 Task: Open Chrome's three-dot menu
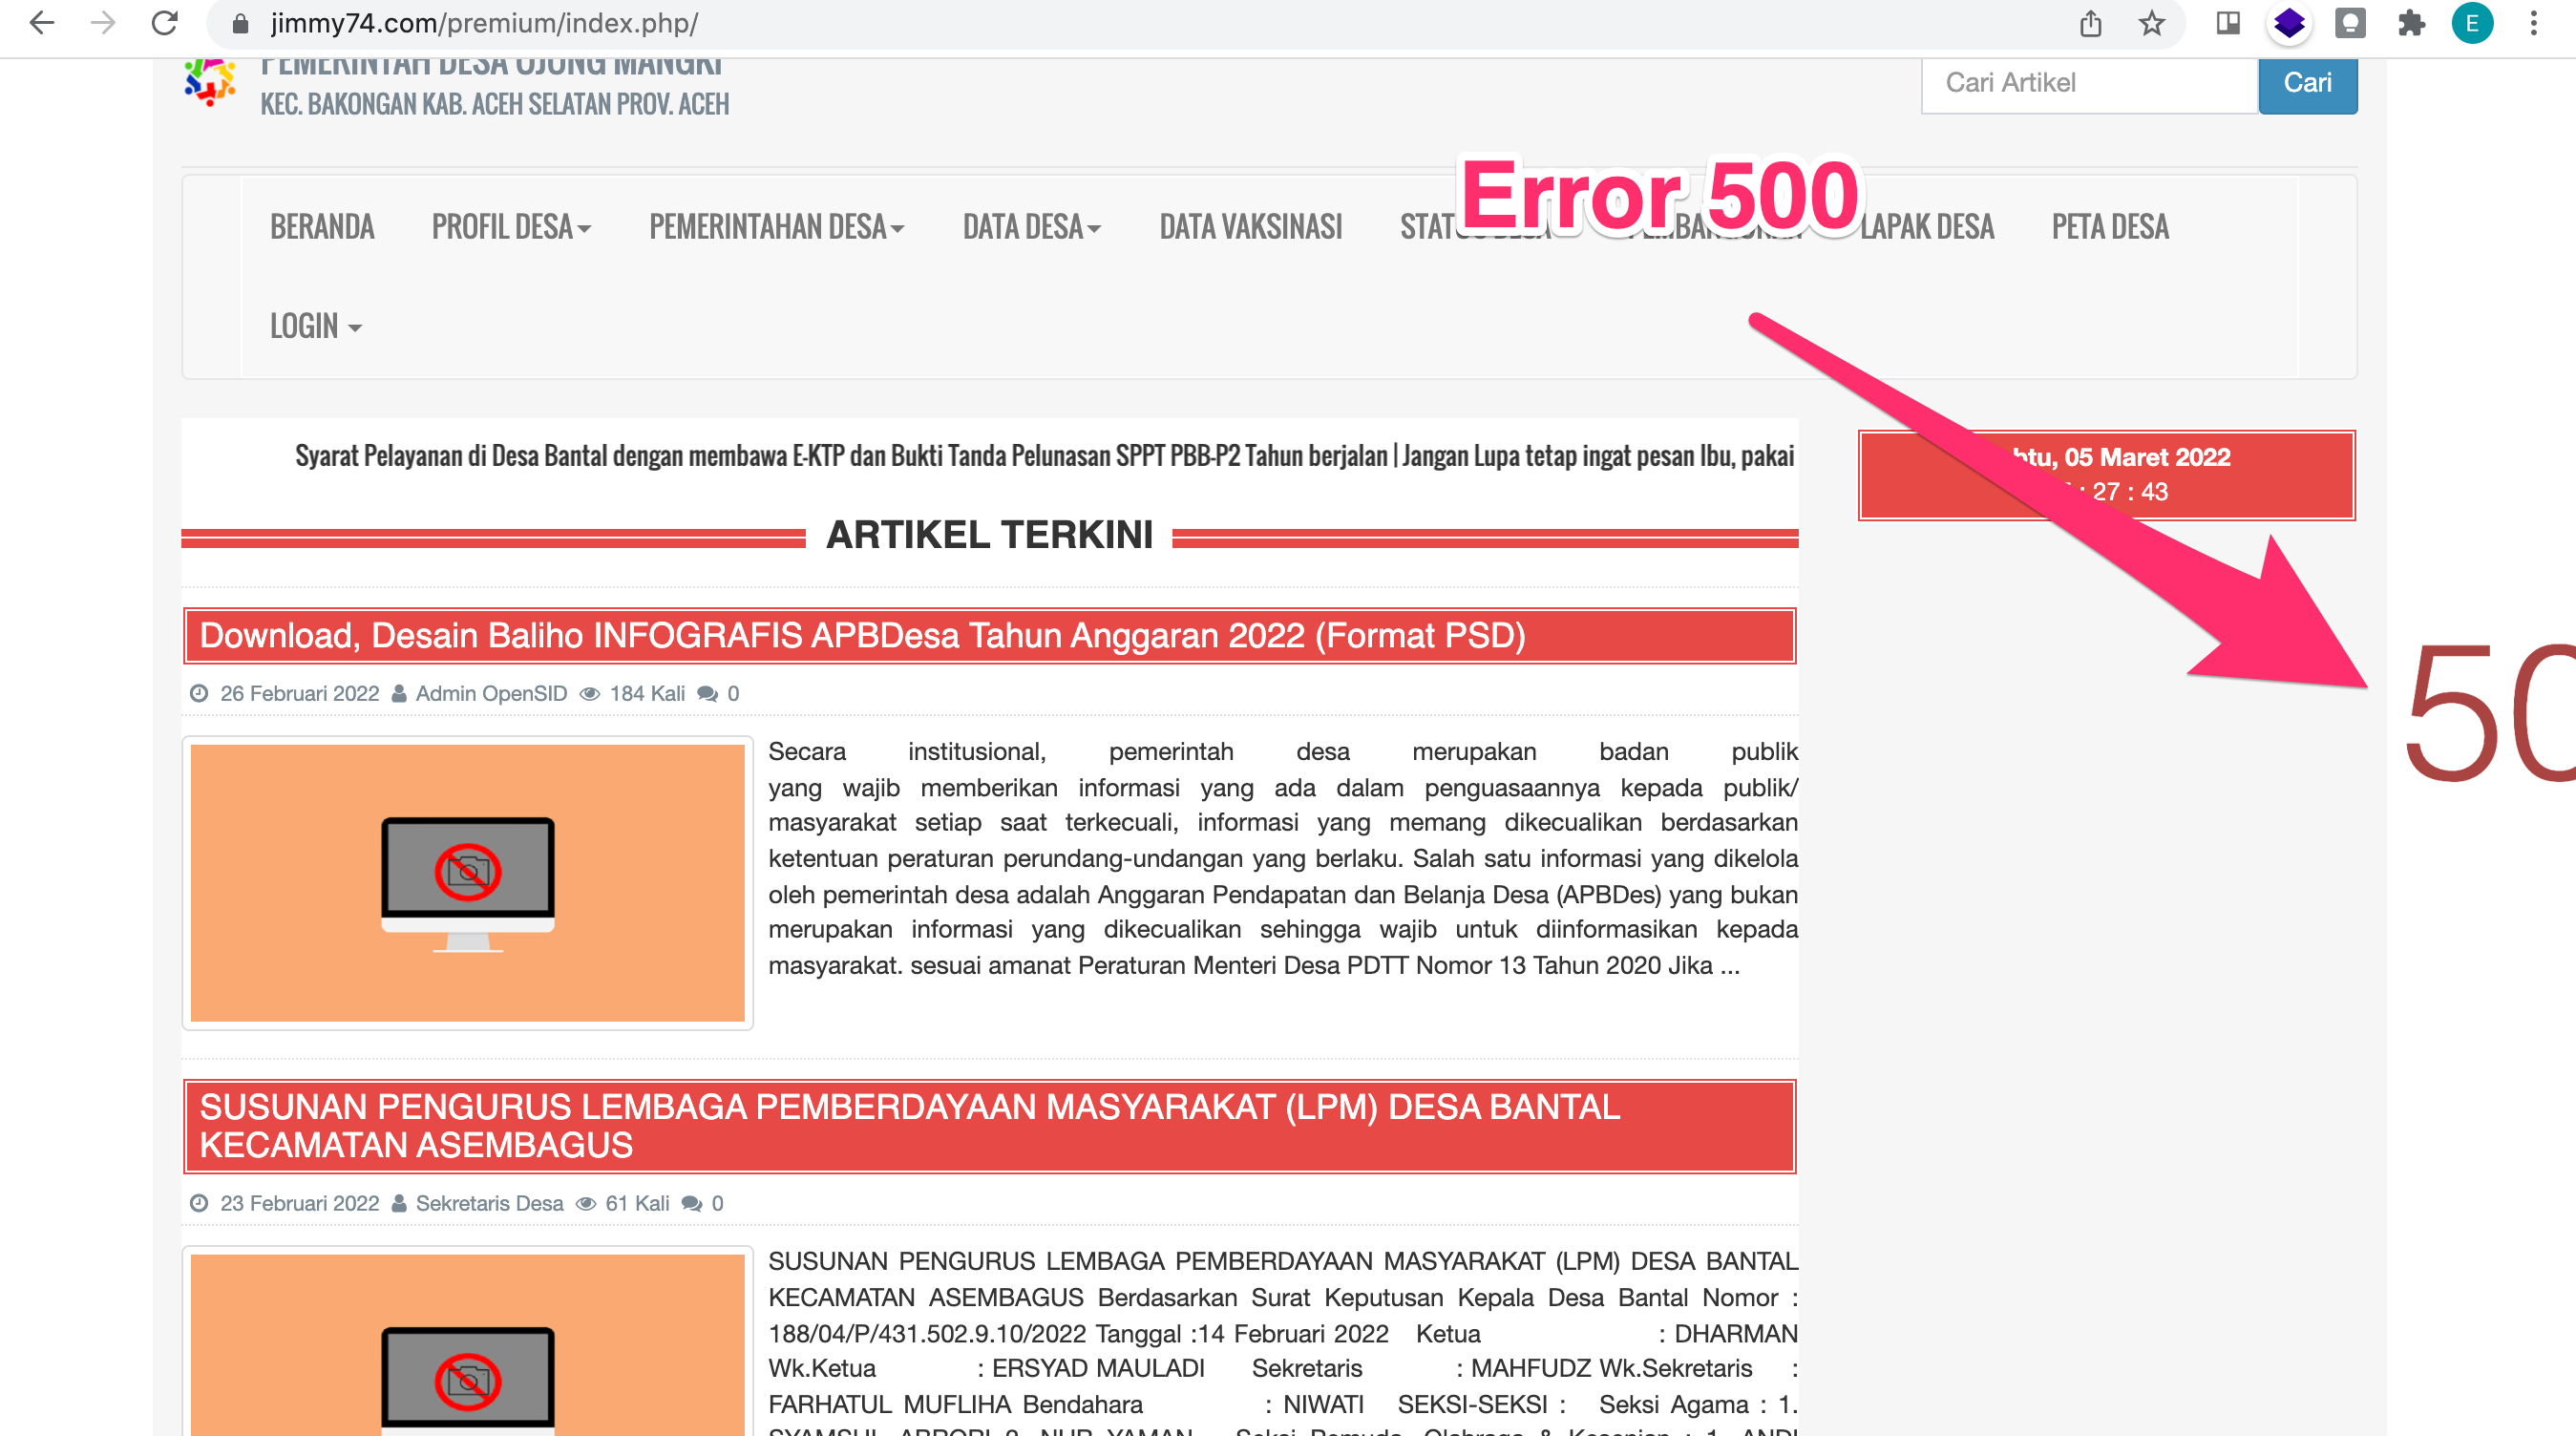(2534, 23)
